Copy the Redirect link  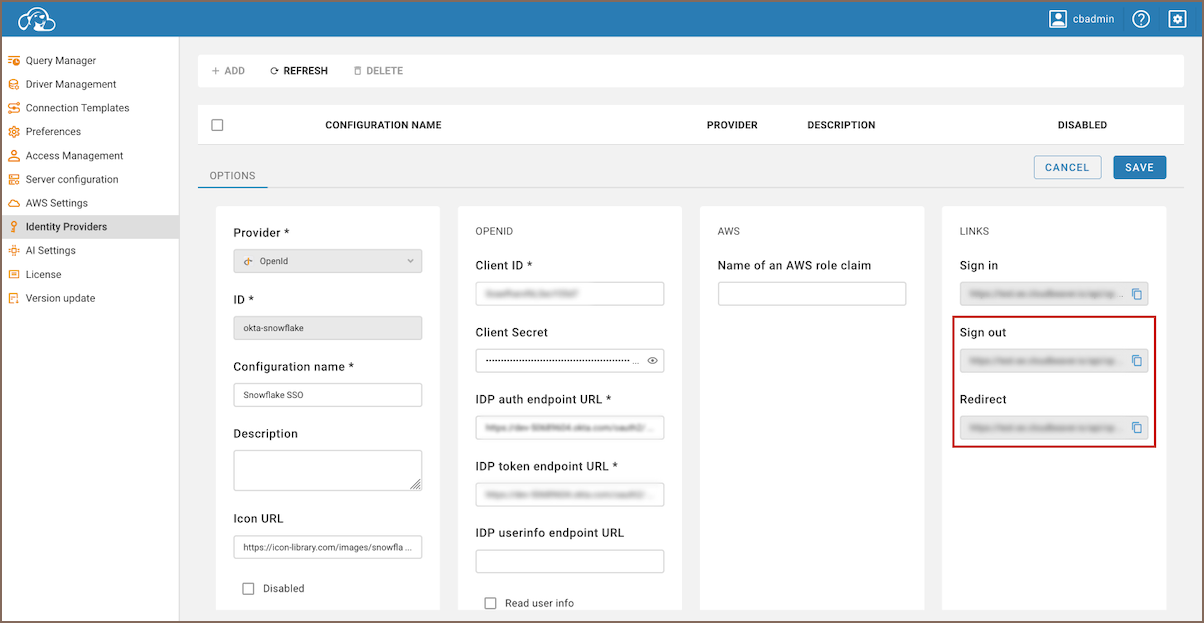click(1136, 428)
